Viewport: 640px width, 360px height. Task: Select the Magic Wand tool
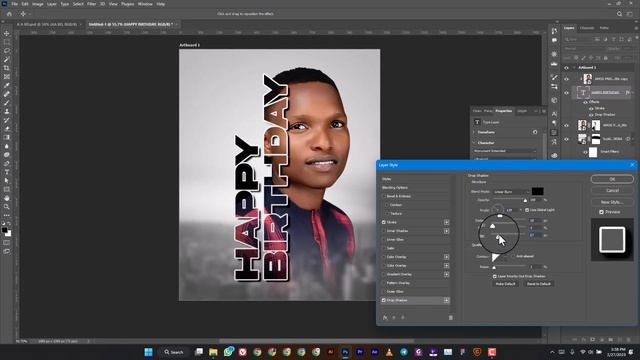[7, 60]
